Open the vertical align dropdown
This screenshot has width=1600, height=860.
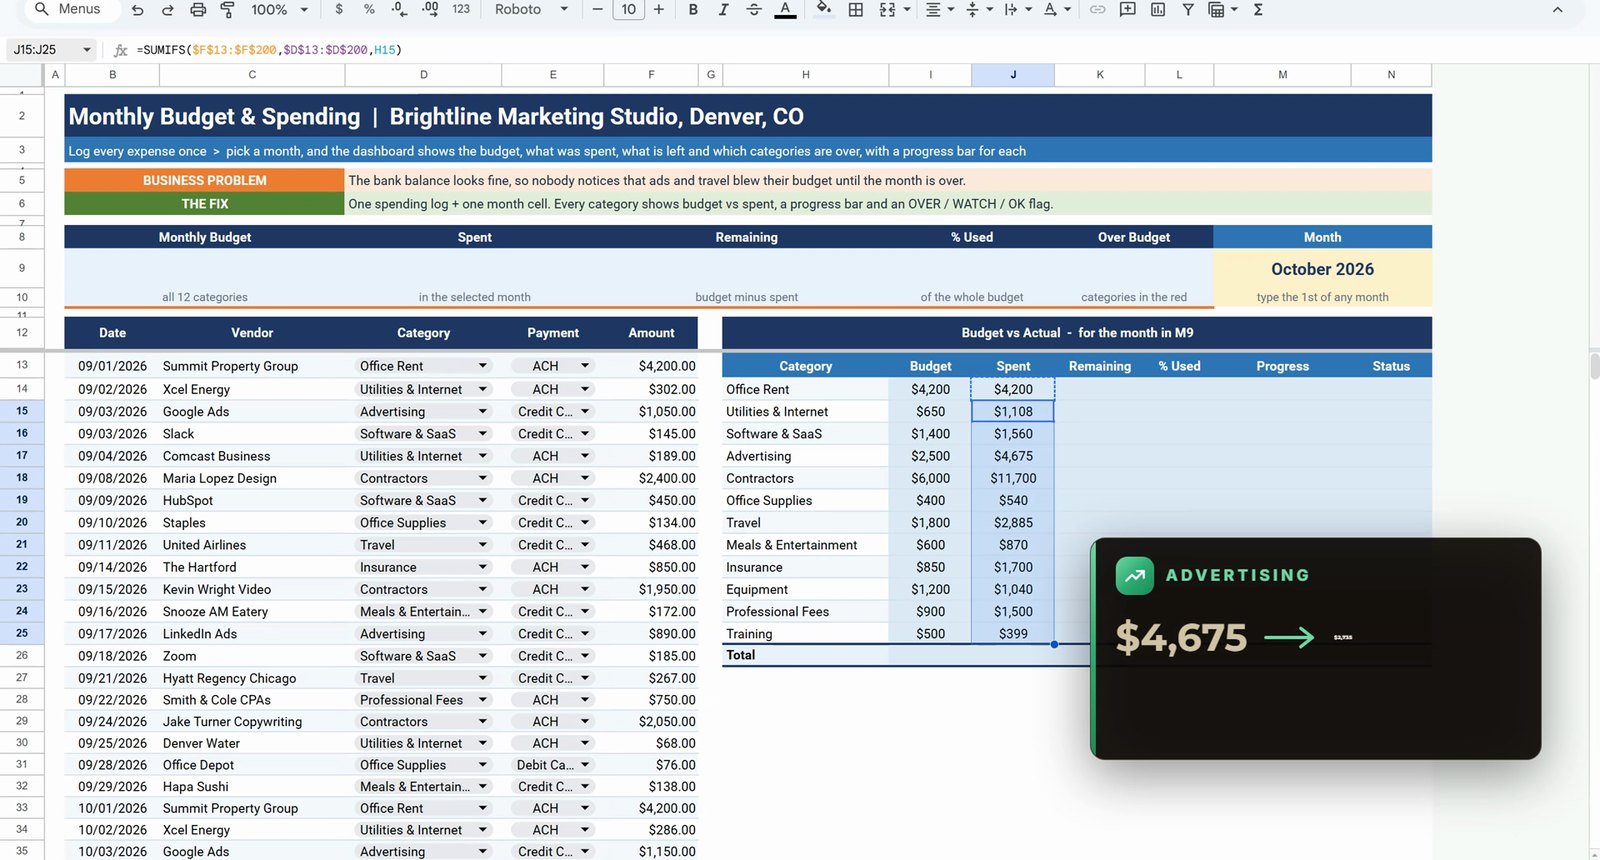tap(978, 10)
